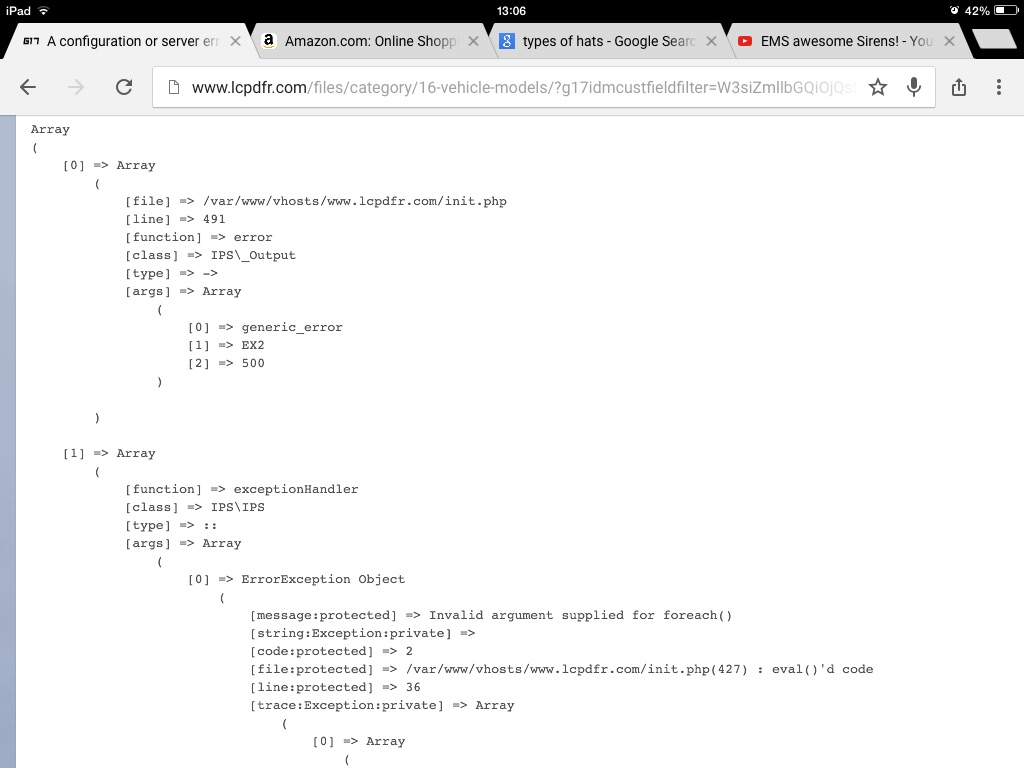
Task: Close the types of hats tab
Action: [712, 41]
